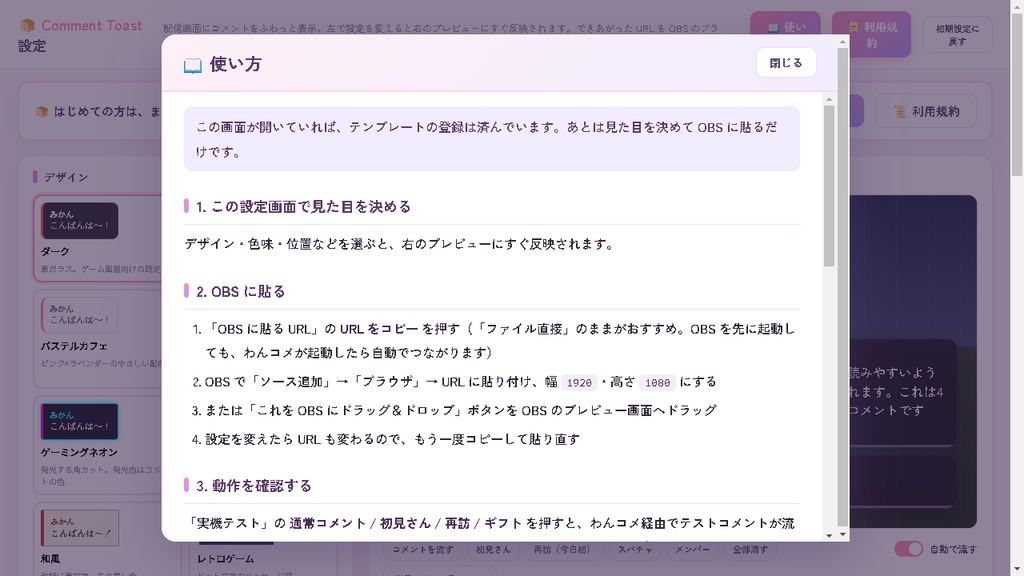Click the bold ギフト text
Screen dimensions: 1024x576
click(x=503, y=523)
